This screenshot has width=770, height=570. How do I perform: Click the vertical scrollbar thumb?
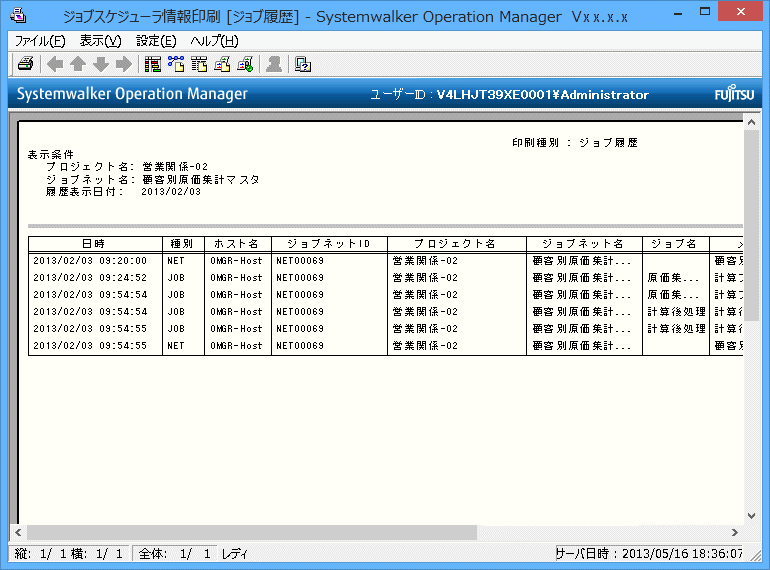click(751, 225)
